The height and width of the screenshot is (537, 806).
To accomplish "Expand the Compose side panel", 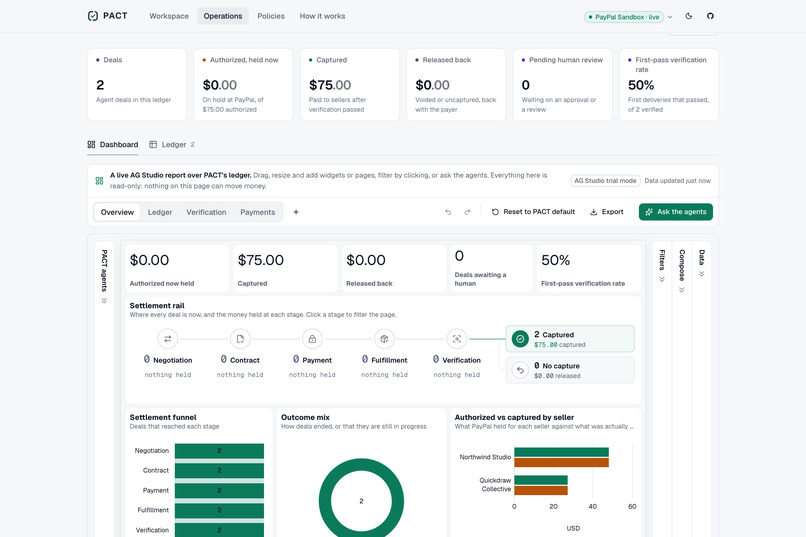I will [682, 271].
